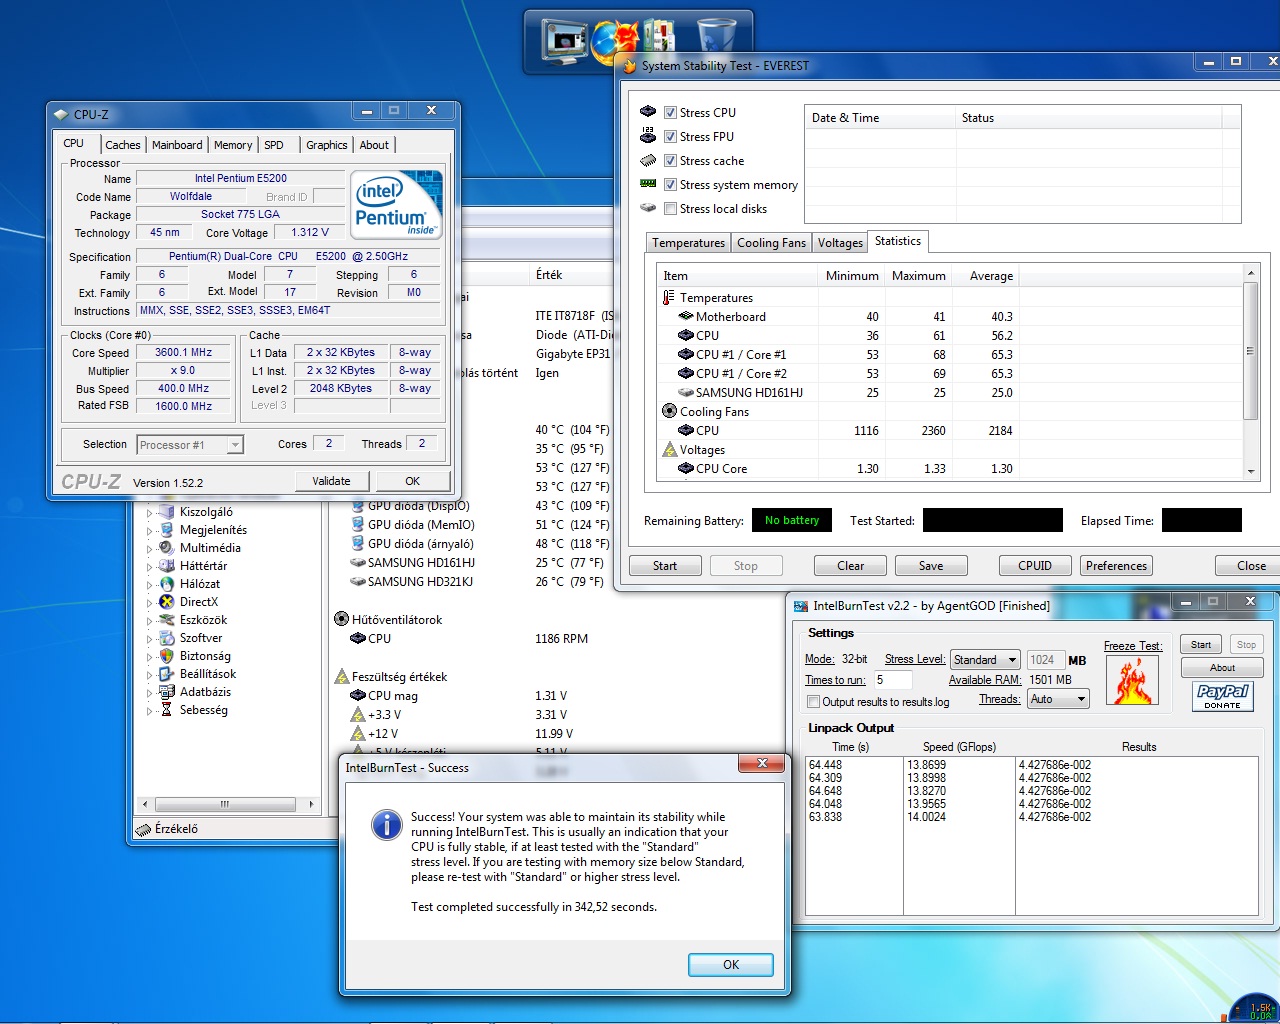Toggle the Stress cache checkbox
The width and height of the screenshot is (1280, 1024).
[x=670, y=161]
